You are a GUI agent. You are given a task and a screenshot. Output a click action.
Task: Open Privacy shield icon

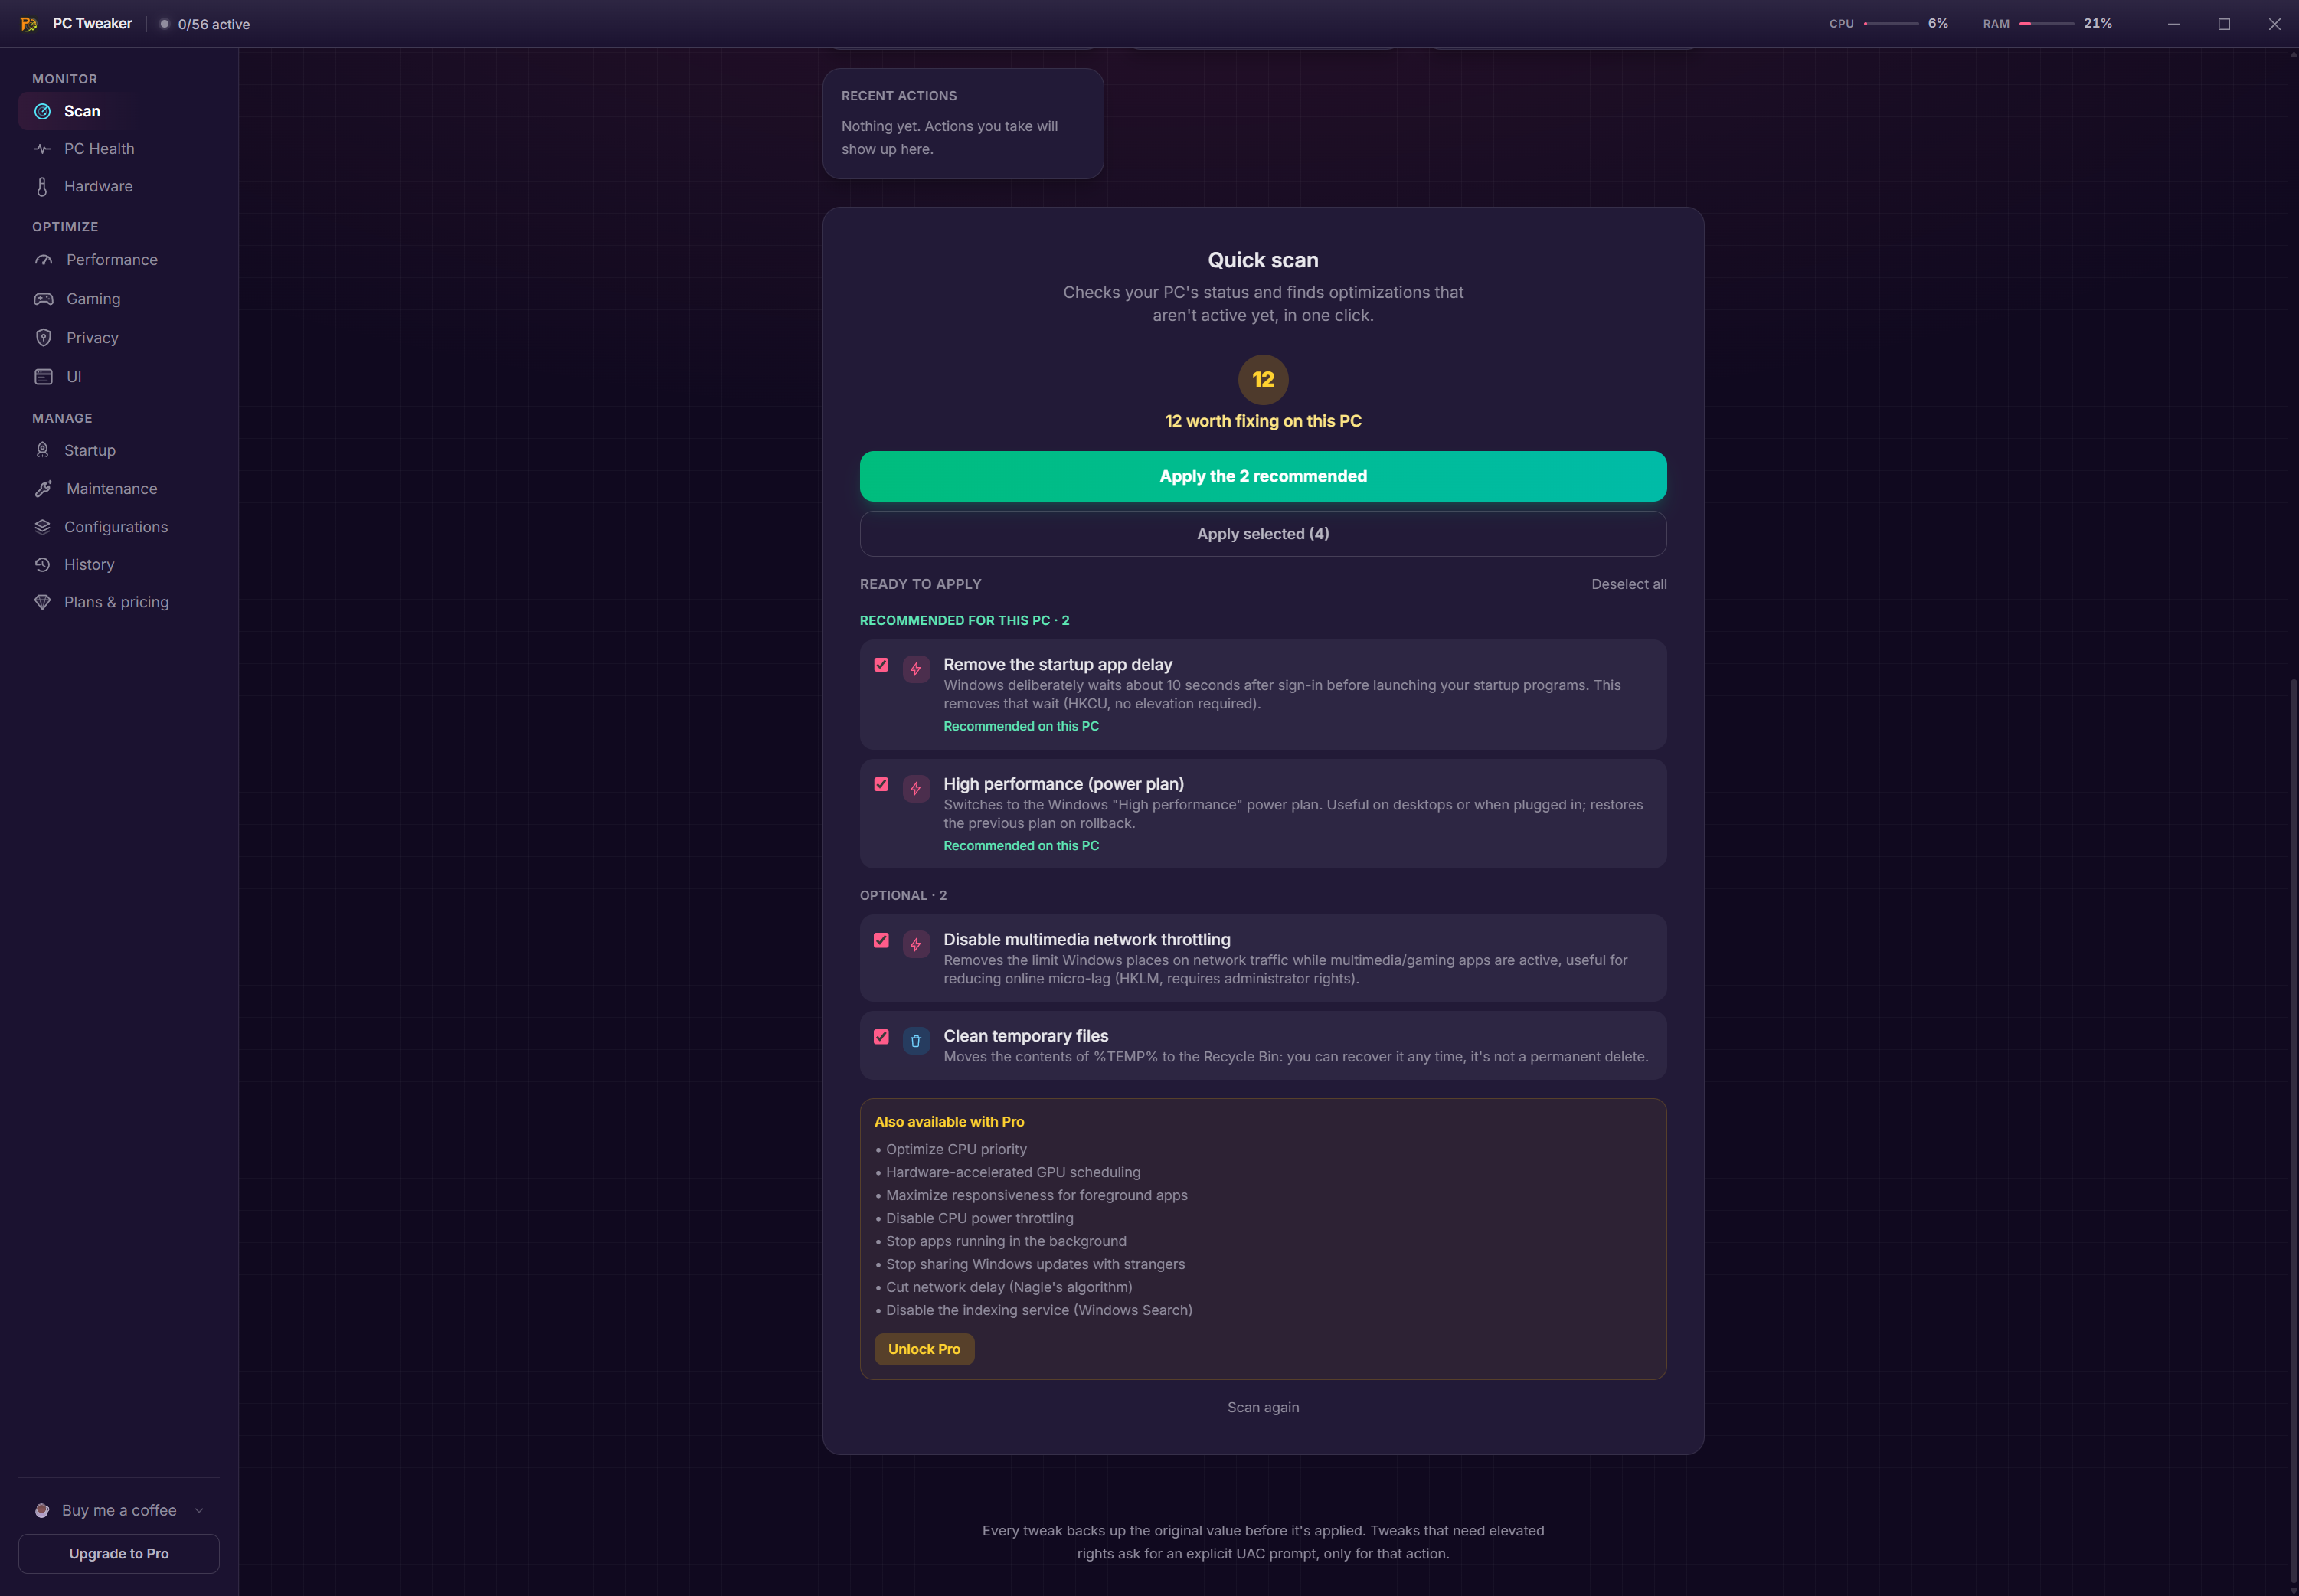(x=44, y=338)
